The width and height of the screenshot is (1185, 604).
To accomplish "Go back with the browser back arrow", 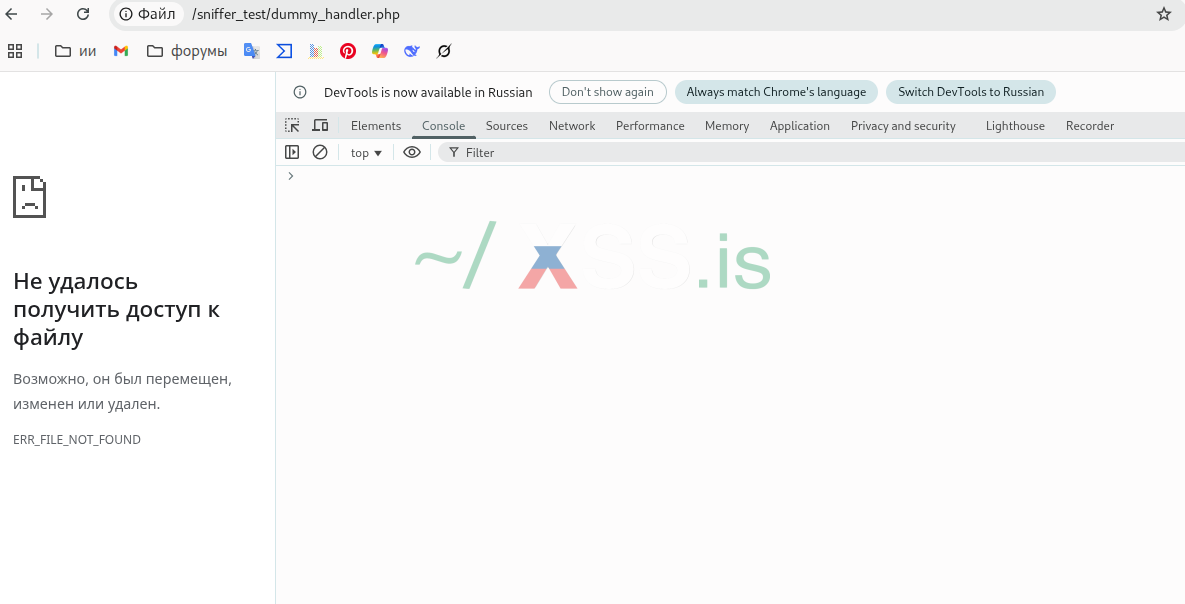I will tap(12, 14).
